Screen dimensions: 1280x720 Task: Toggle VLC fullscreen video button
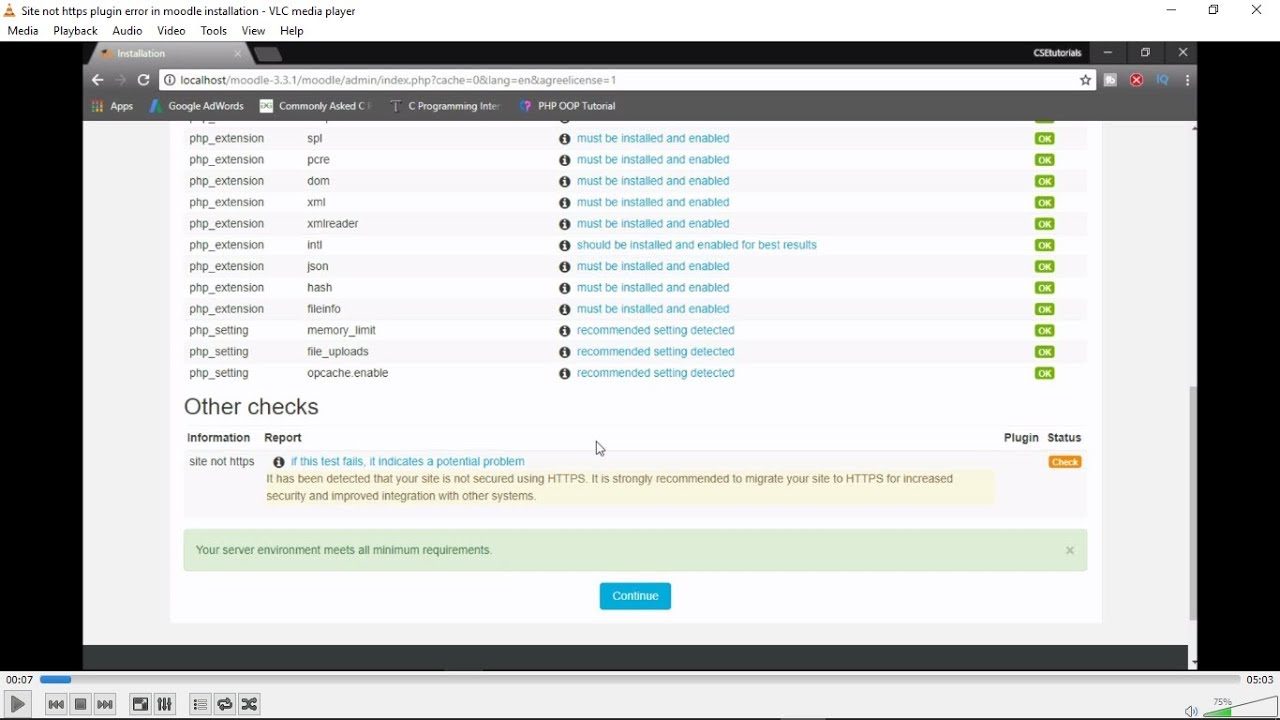pos(141,705)
